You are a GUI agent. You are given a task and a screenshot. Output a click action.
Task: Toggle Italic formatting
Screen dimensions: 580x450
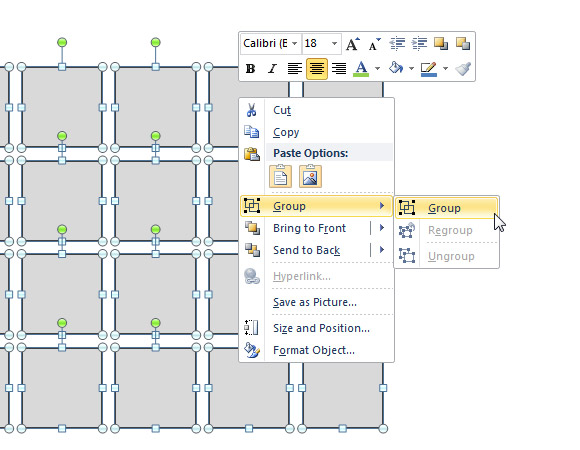[x=273, y=69]
